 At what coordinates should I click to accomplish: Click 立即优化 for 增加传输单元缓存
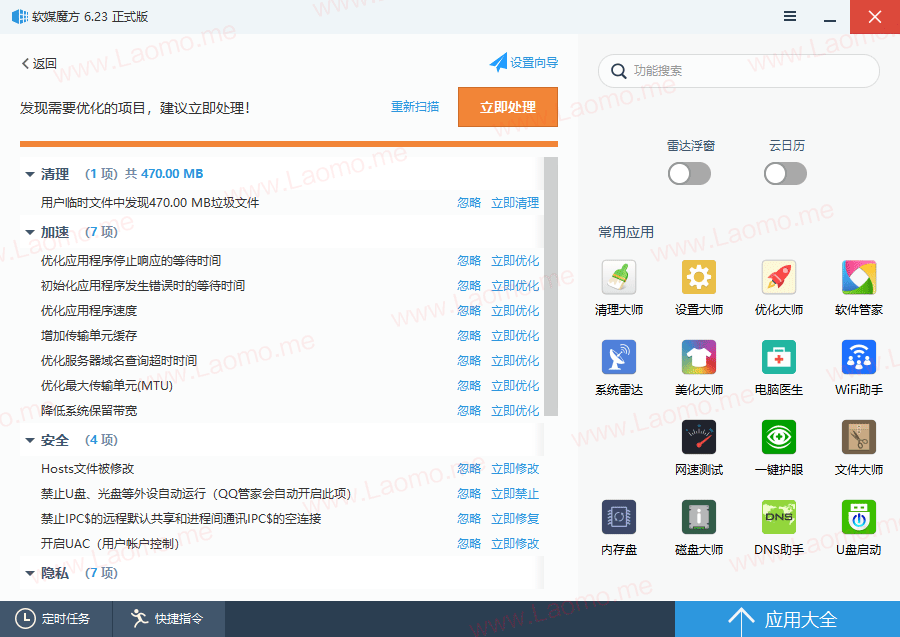click(x=515, y=336)
